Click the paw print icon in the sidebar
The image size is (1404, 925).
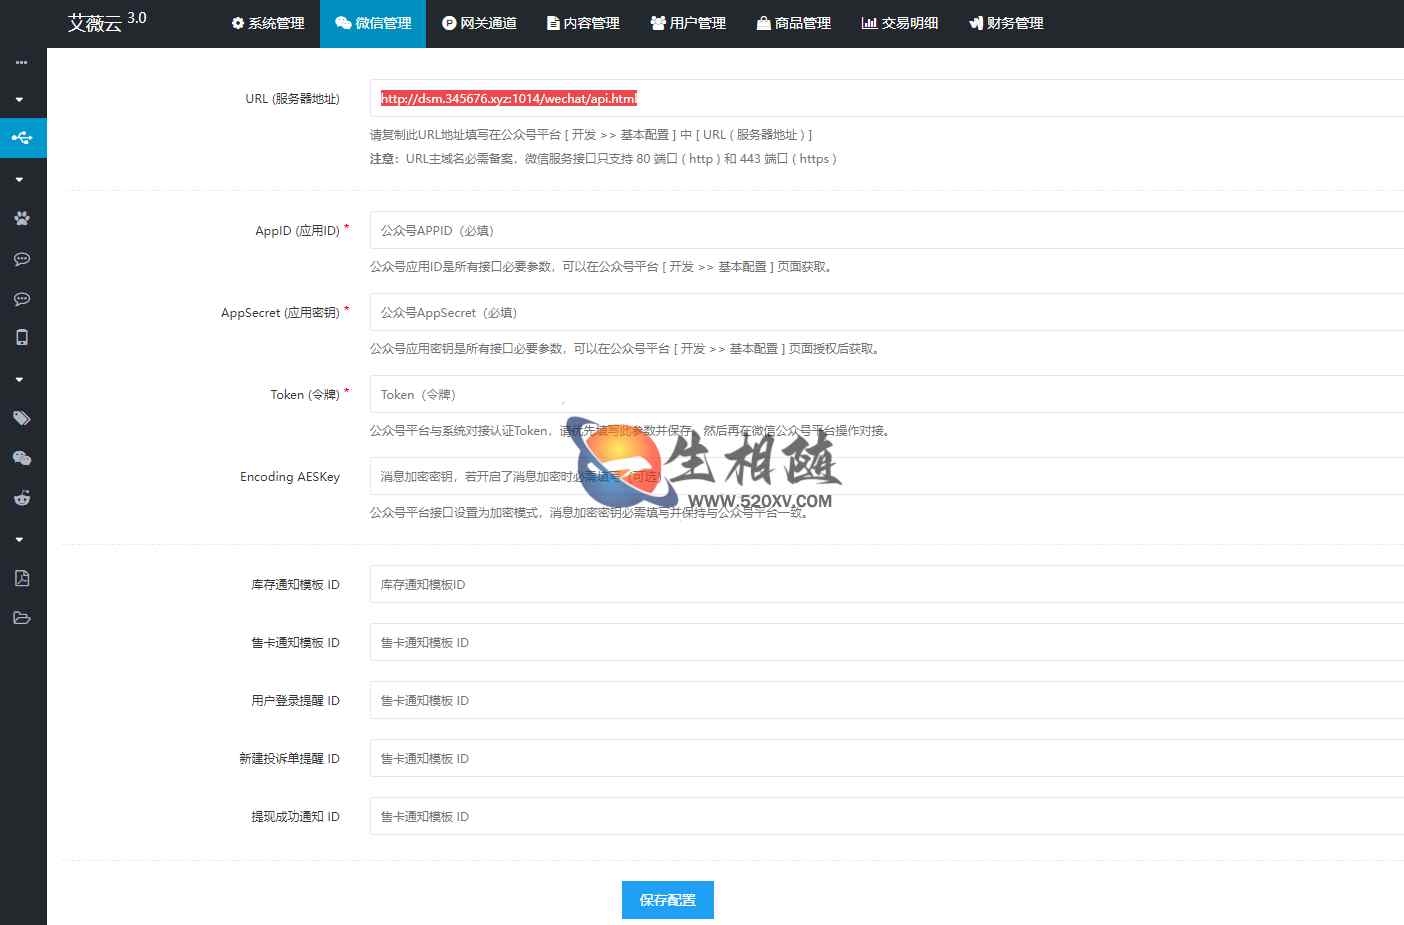(x=22, y=218)
